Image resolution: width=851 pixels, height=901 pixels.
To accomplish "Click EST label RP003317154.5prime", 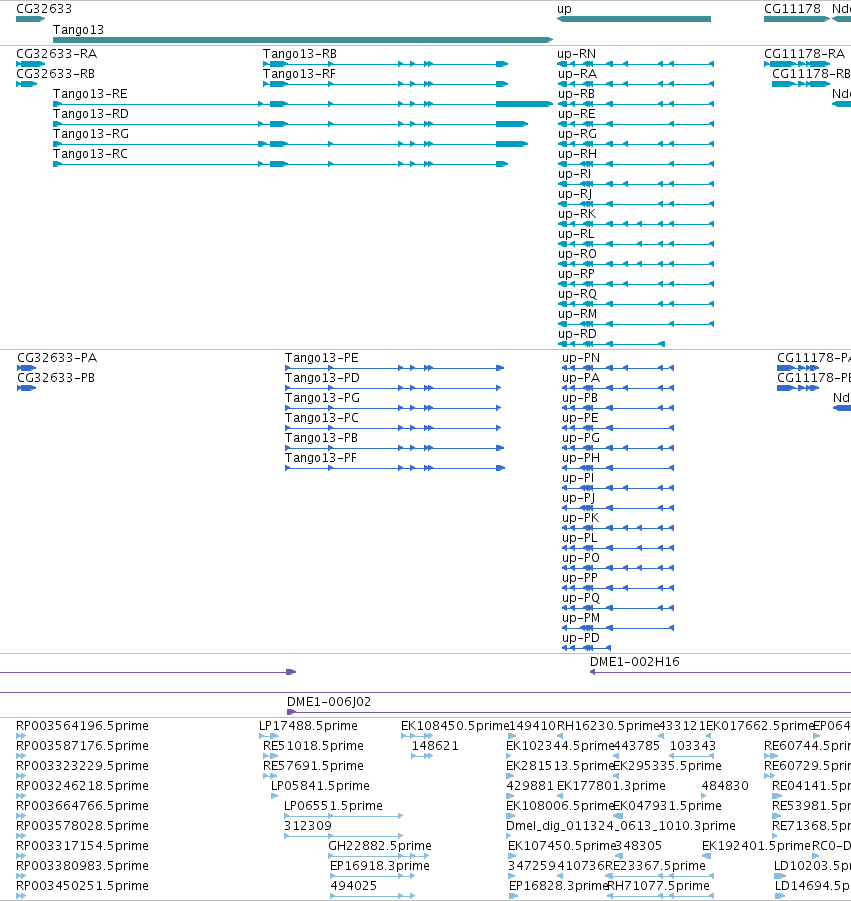I will click(82, 846).
